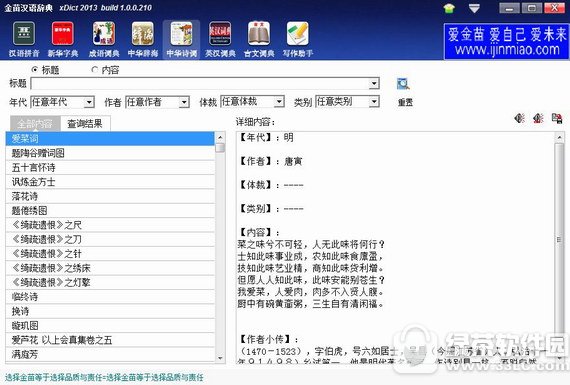This screenshot has height=385, width=570.
Task: Click the poem list scrollbar thumb
Action: coord(220,148)
